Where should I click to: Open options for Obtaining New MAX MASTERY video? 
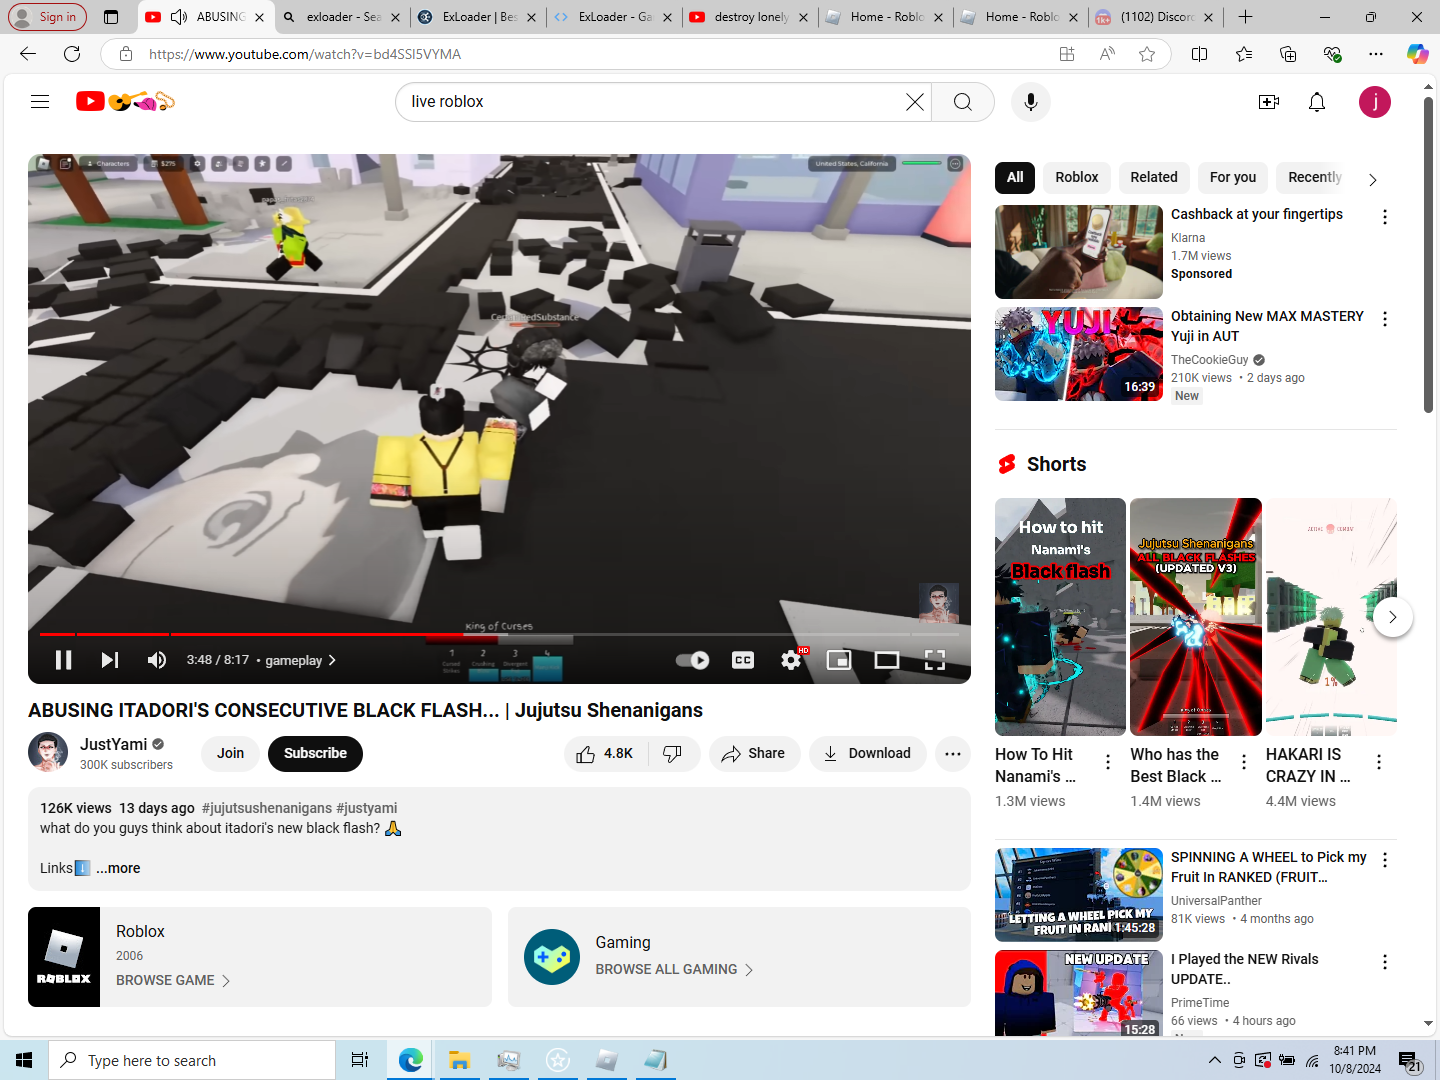[x=1385, y=319]
